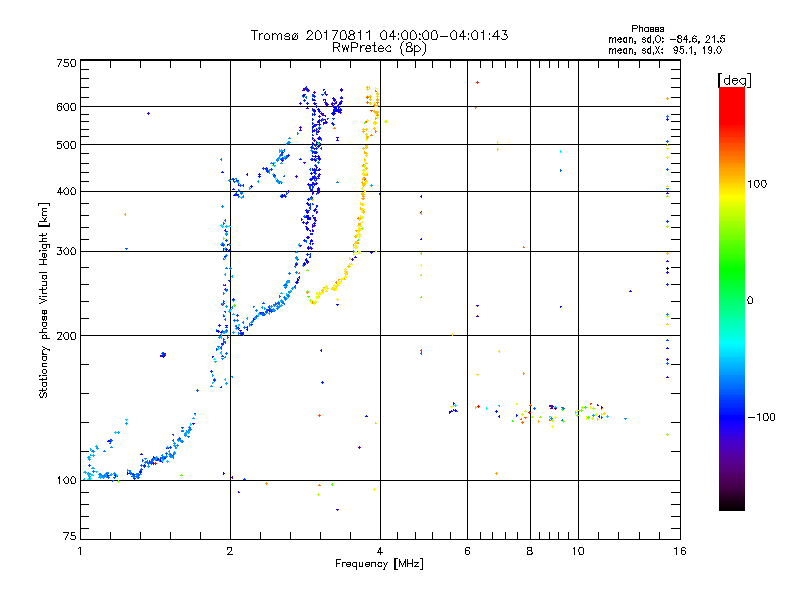
Task: Click the '[deg]' colorbar unit label
Action: [x=734, y=80]
